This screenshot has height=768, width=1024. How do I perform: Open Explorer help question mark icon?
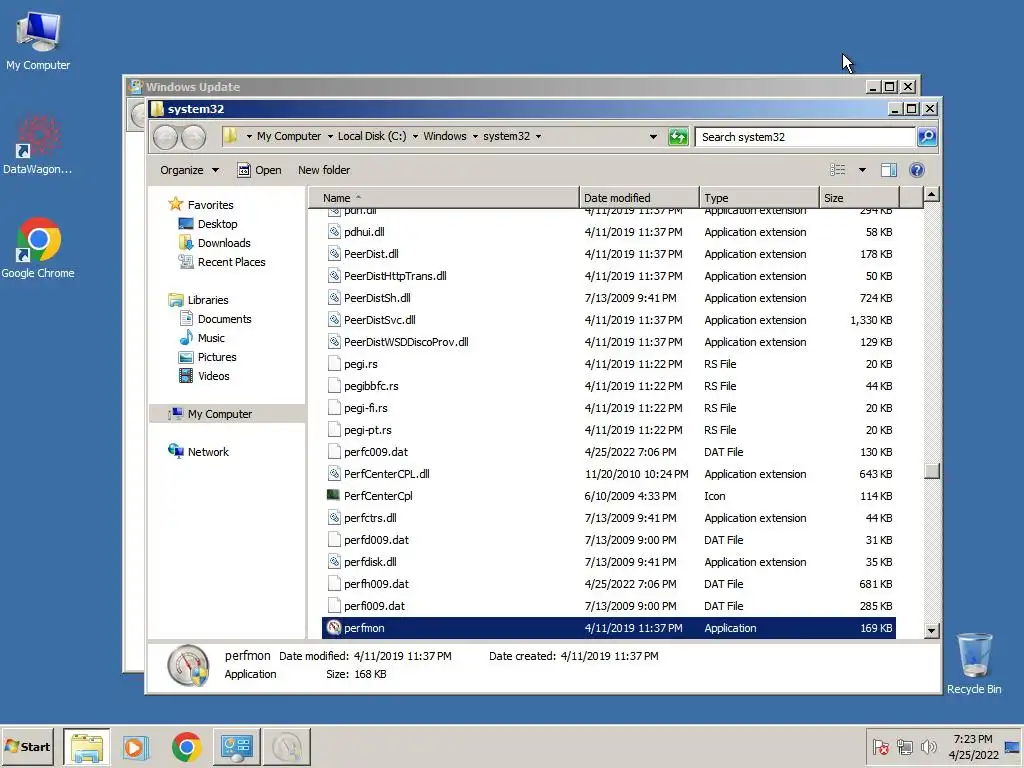tap(917, 170)
